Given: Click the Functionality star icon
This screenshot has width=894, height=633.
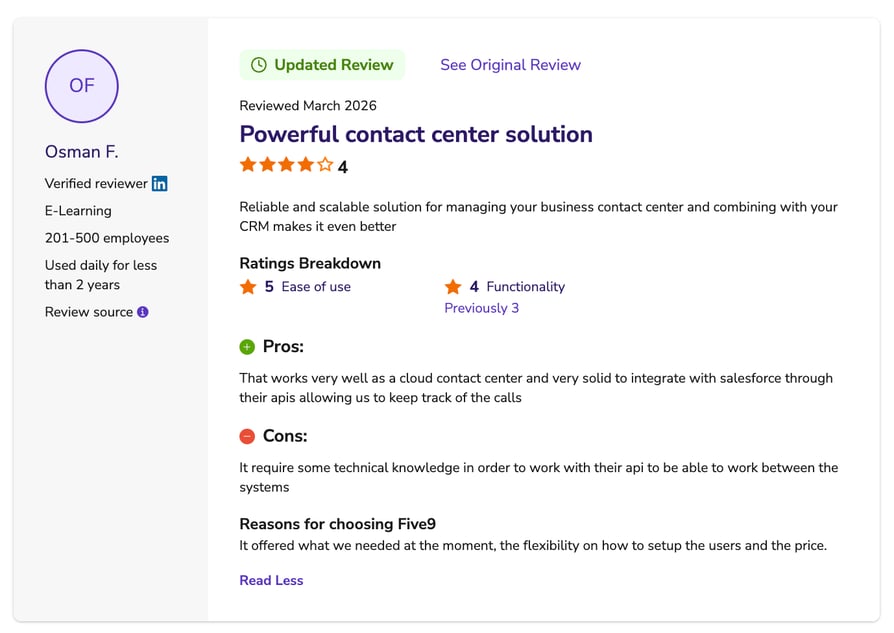Looking at the screenshot, I should [x=453, y=287].
